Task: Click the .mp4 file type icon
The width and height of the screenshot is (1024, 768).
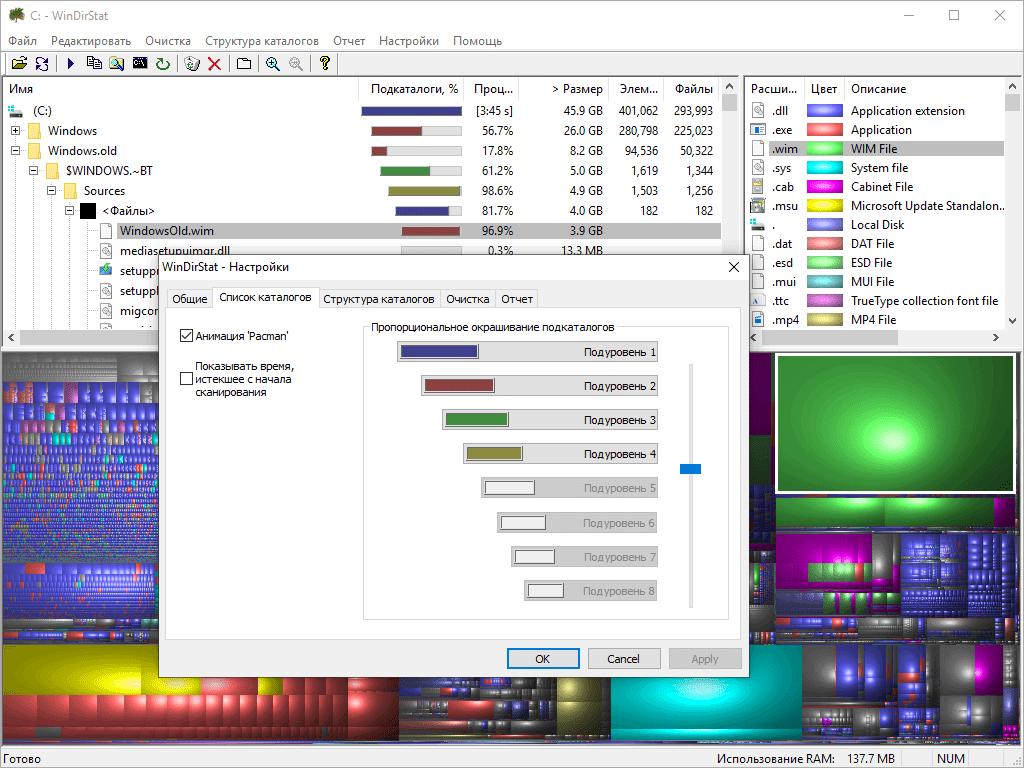Action: point(758,319)
